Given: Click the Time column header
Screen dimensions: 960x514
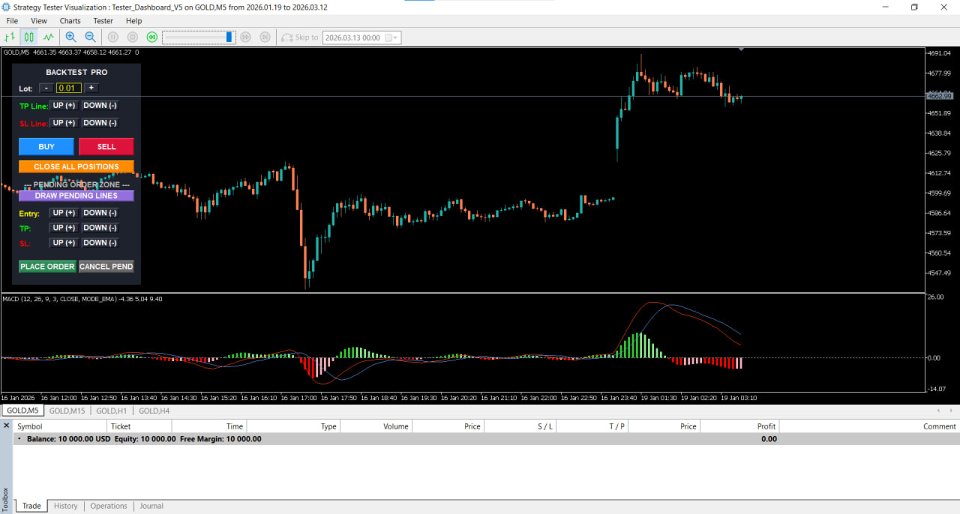Looking at the screenshot, I should click(209, 426).
